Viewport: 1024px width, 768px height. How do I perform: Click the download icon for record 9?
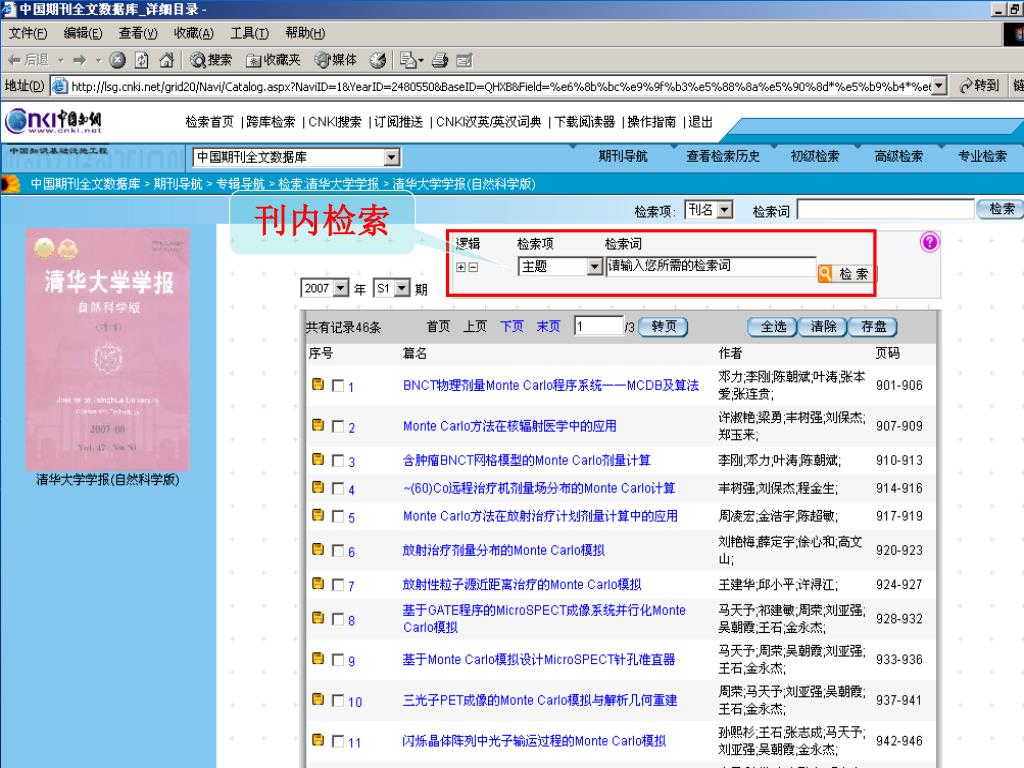pyautogui.click(x=318, y=658)
